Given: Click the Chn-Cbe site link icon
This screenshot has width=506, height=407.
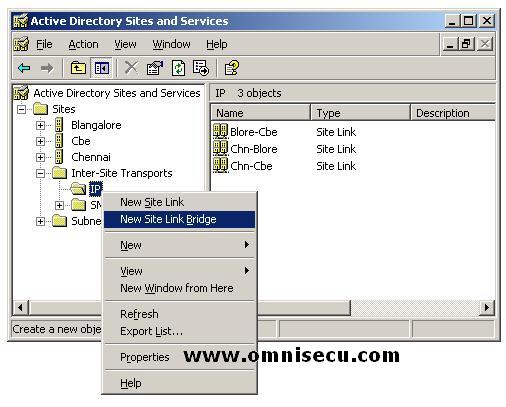Looking at the screenshot, I should coord(220,165).
